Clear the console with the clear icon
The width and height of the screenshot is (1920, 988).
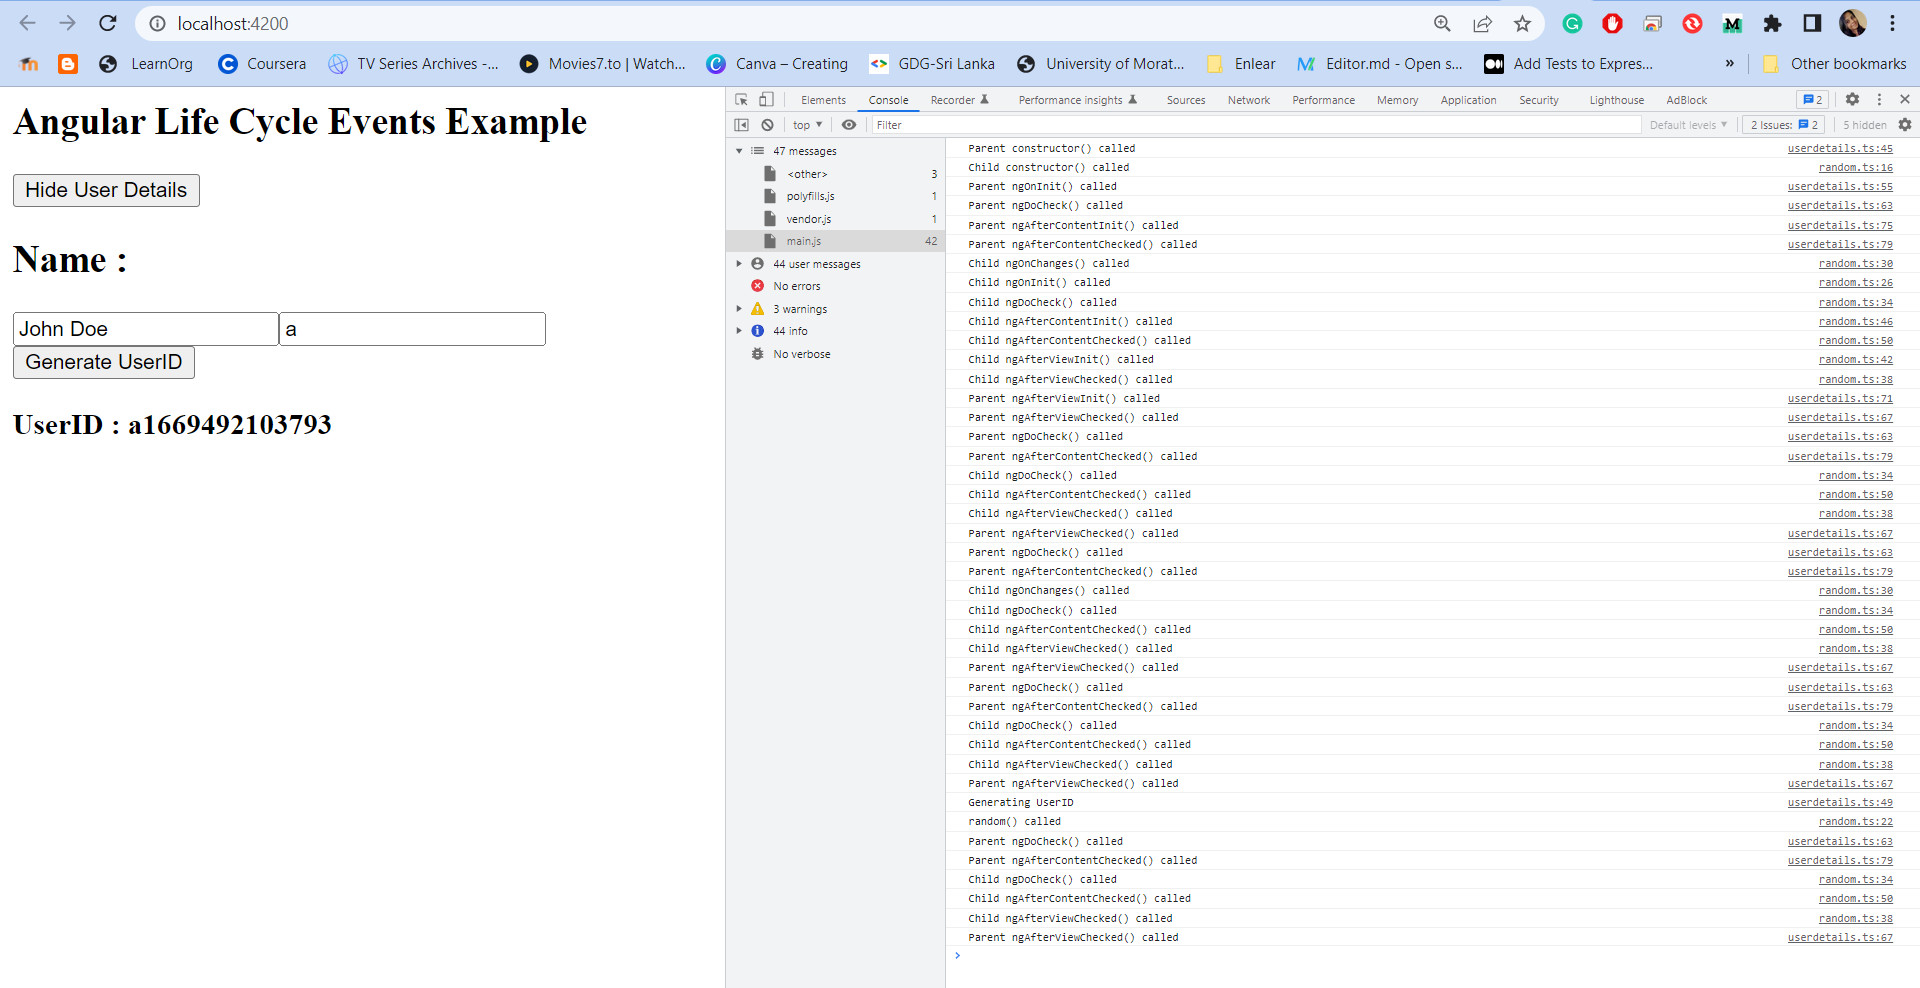[x=767, y=125]
